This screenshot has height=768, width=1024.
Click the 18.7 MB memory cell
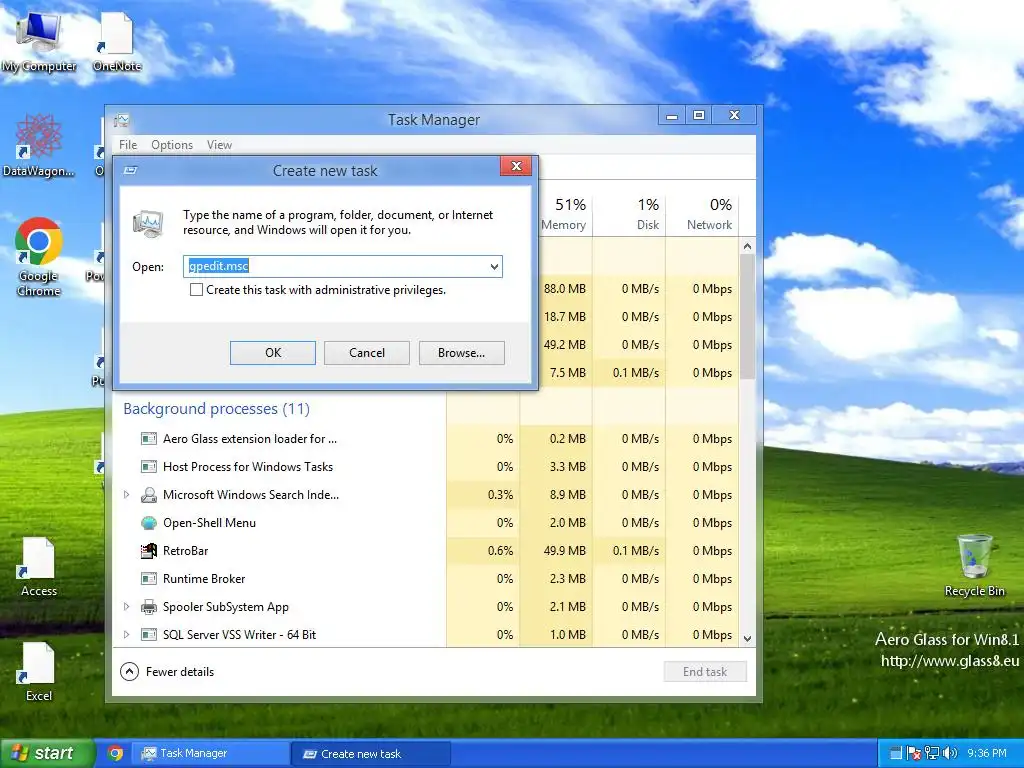(x=564, y=317)
